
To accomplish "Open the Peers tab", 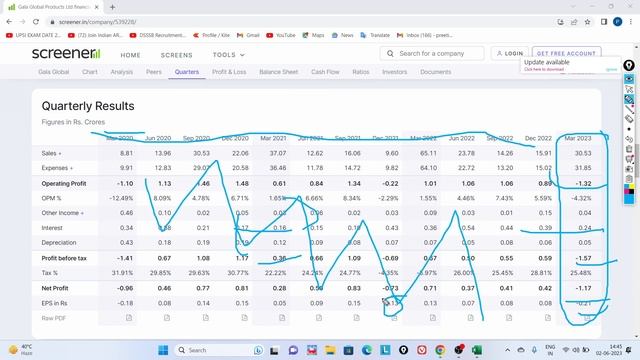I will coord(153,72).
